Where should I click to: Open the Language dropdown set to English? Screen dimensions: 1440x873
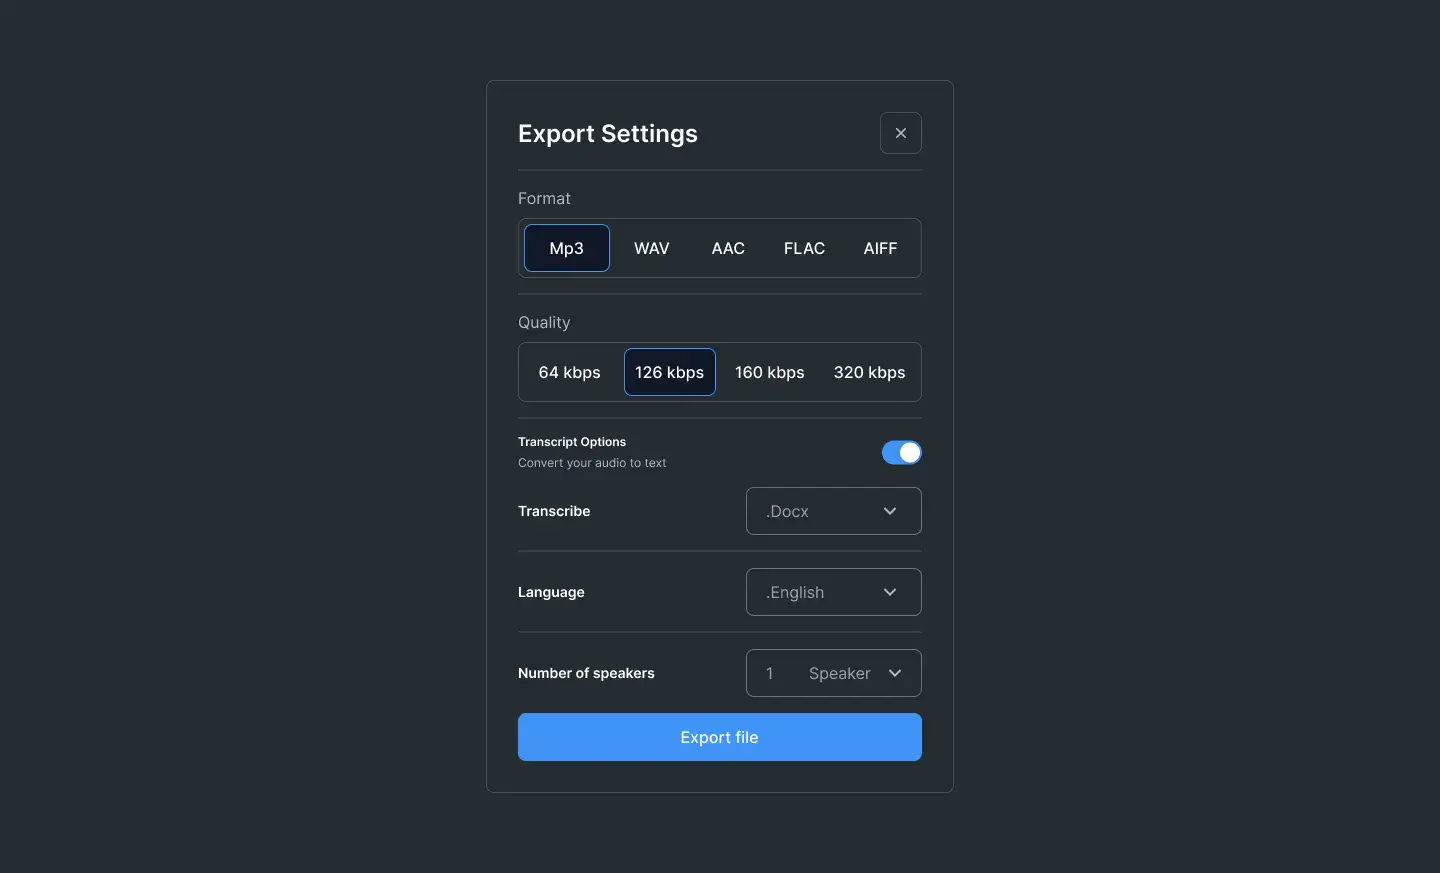click(834, 592)
